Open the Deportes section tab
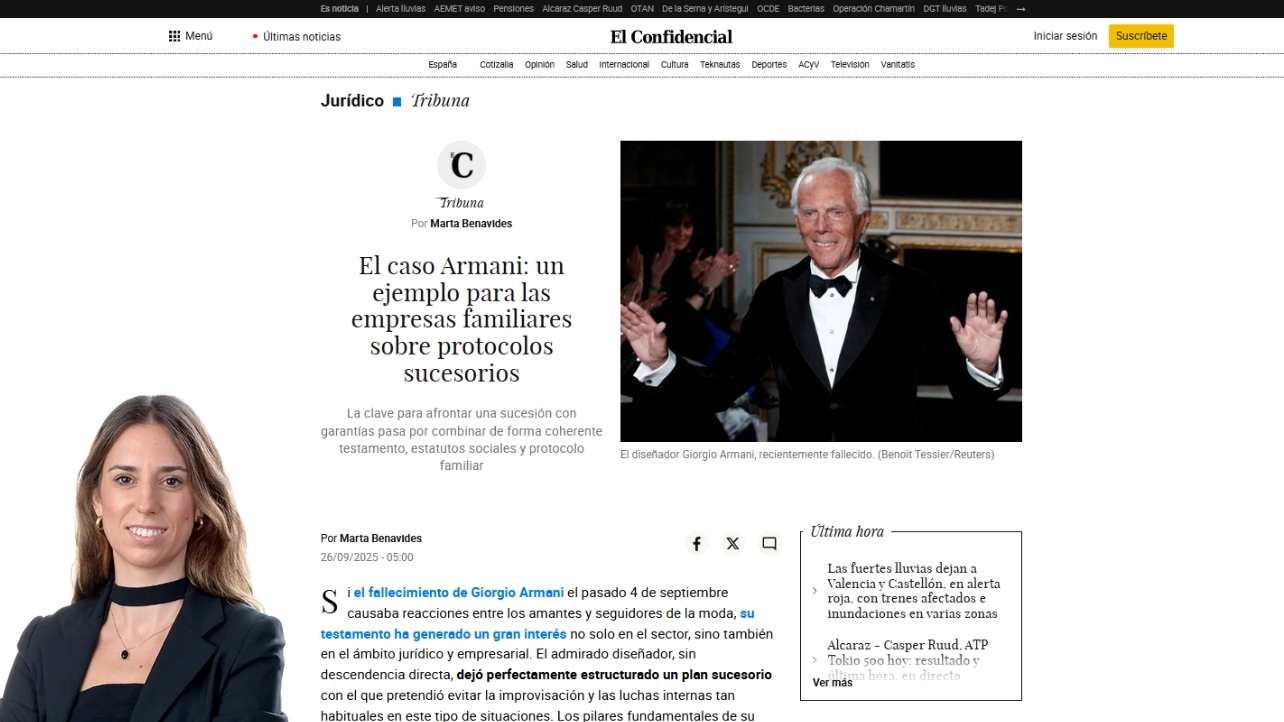The height and width of the screenshot is (722, 1284). (768, 64)
